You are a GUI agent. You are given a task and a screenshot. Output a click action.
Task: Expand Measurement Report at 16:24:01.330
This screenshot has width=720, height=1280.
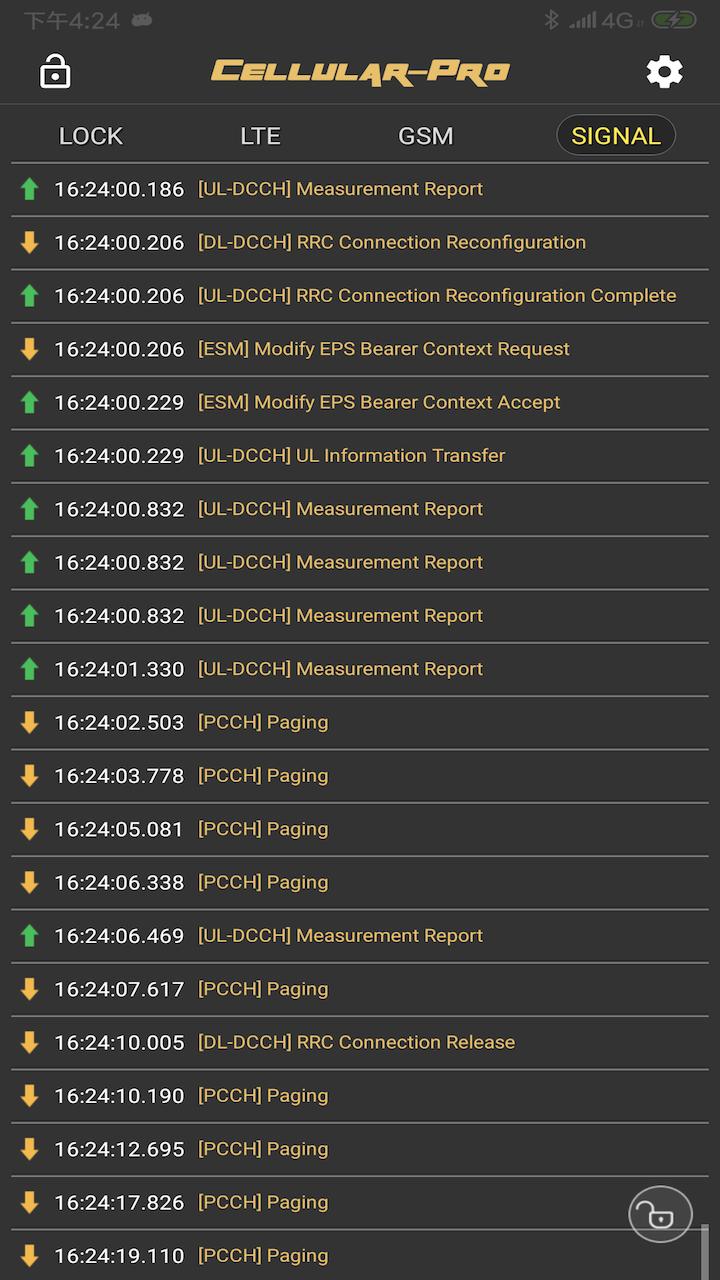point(340,669)
